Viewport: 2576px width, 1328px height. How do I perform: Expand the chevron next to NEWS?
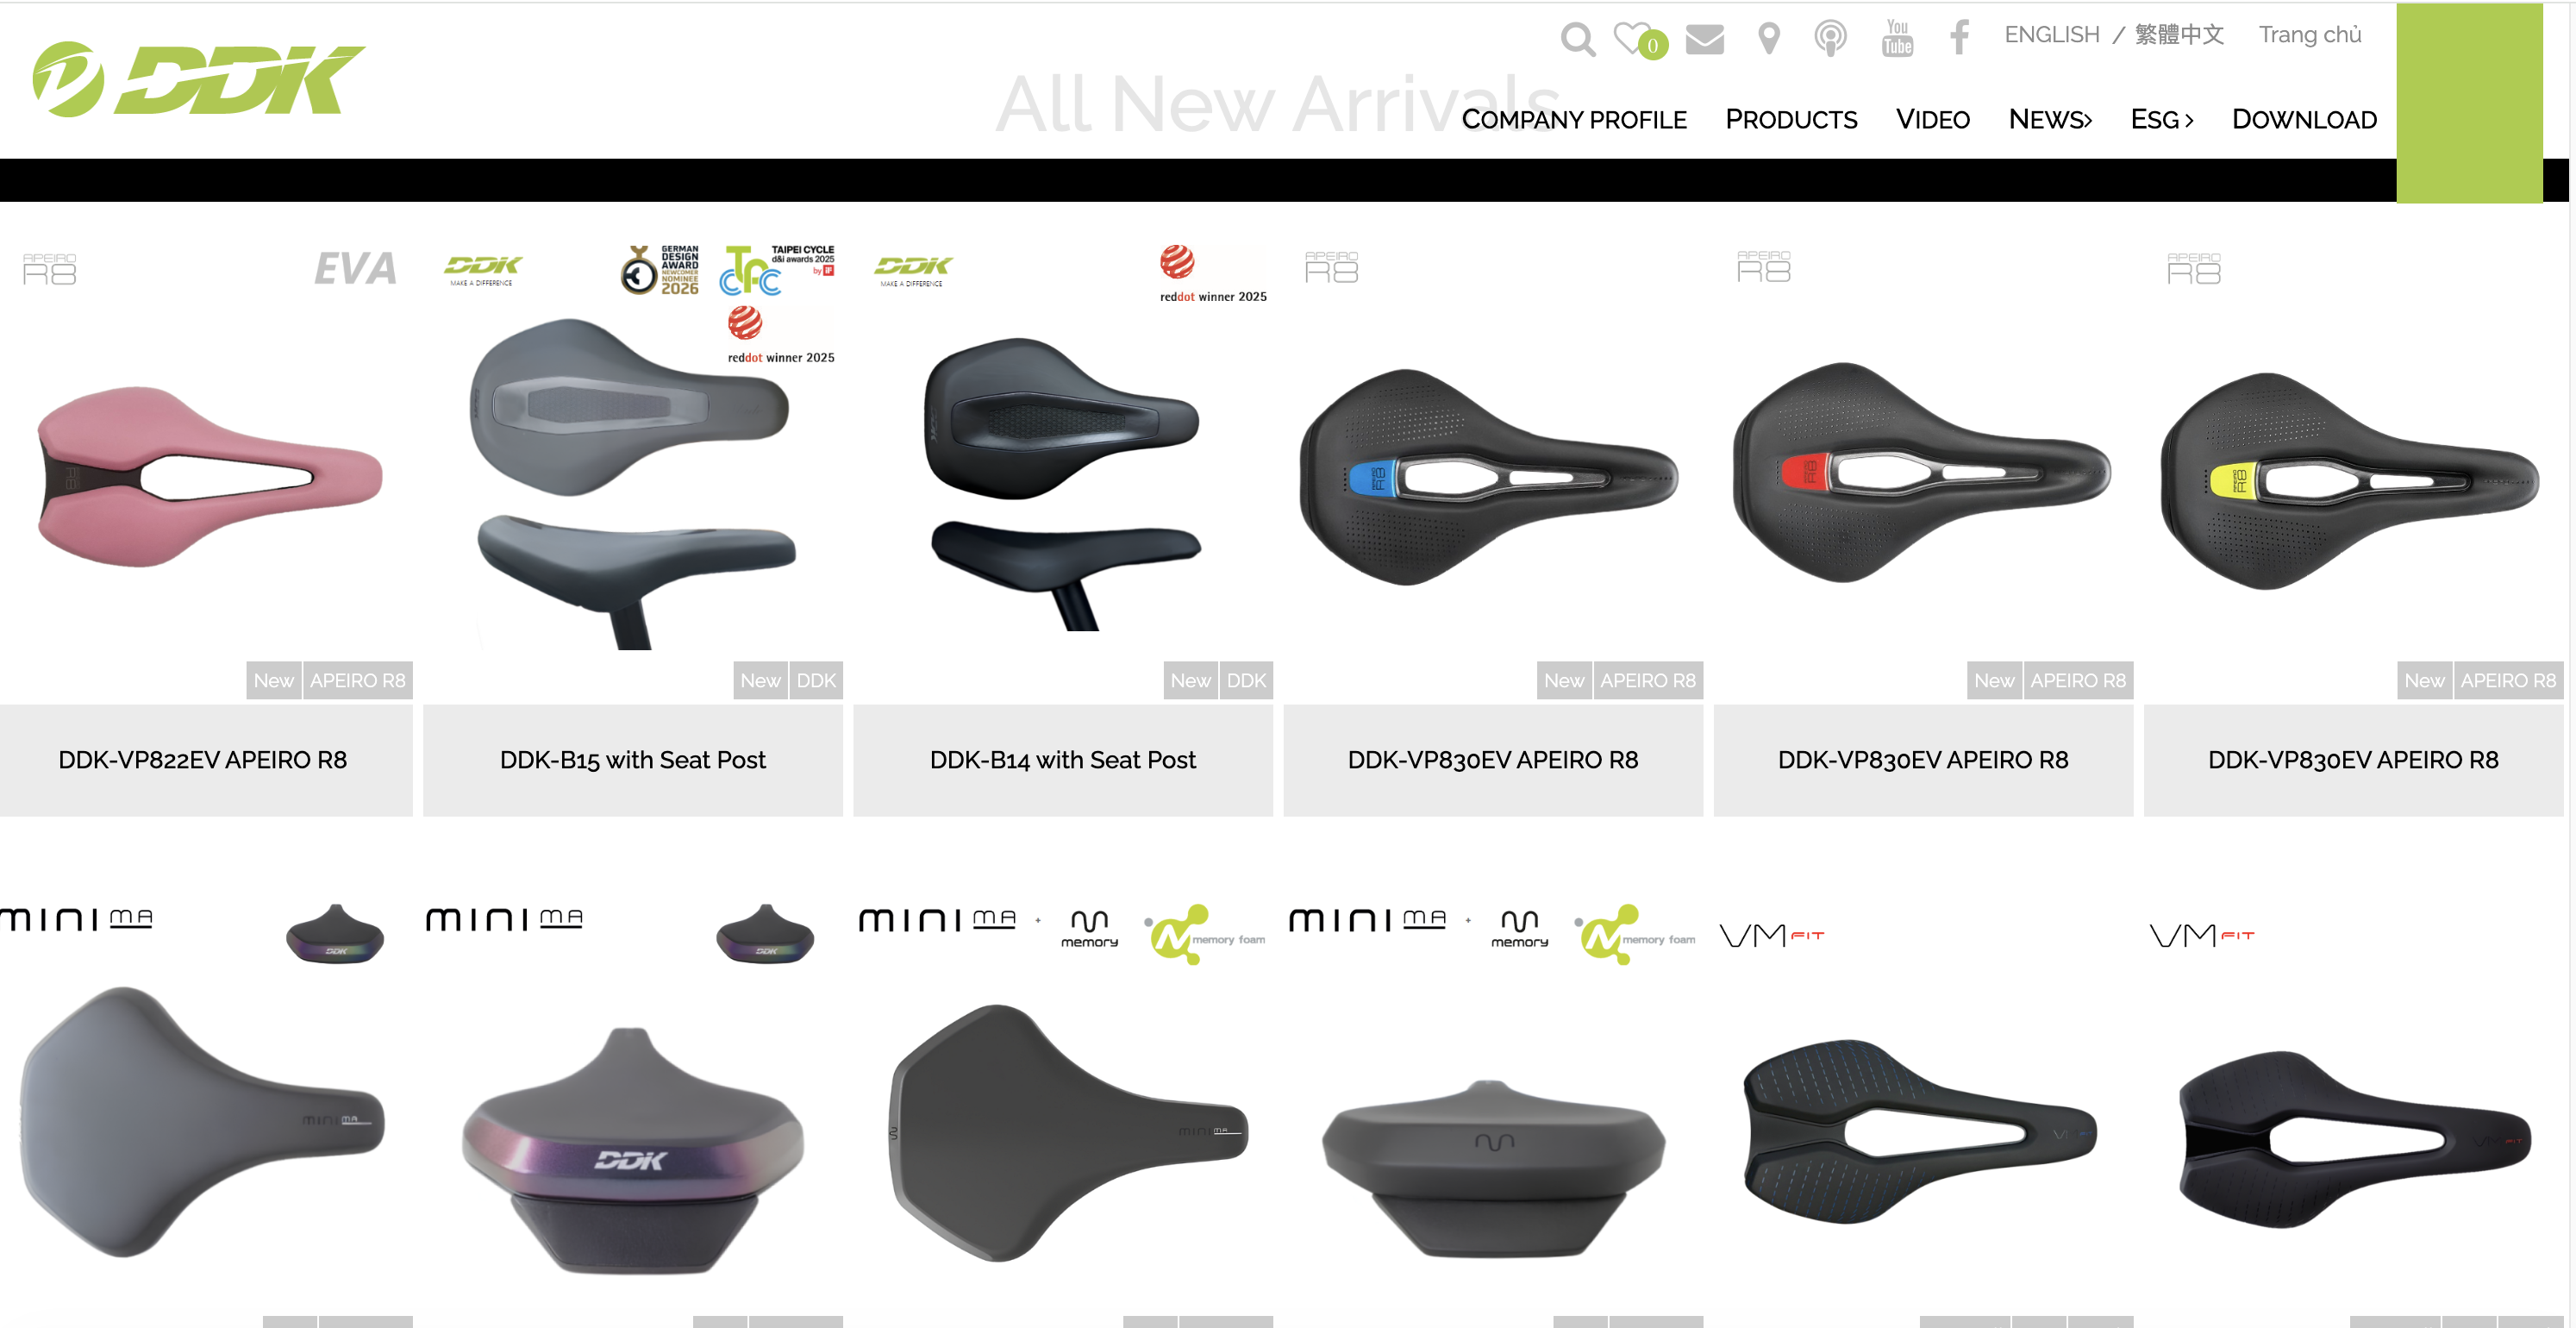pyautogui.click(x=2086, y=121)
